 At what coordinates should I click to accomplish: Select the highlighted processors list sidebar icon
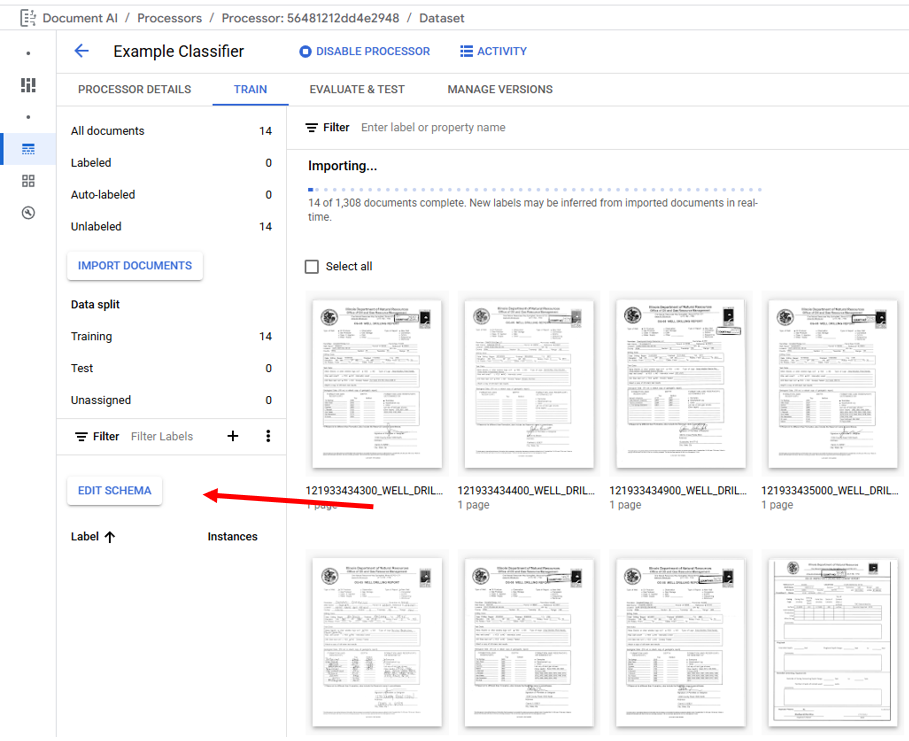[x=28, y=149]
